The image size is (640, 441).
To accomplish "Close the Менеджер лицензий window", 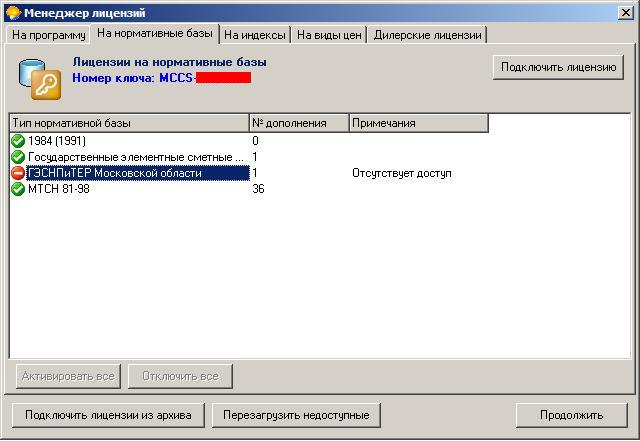I will pos(626,13).
